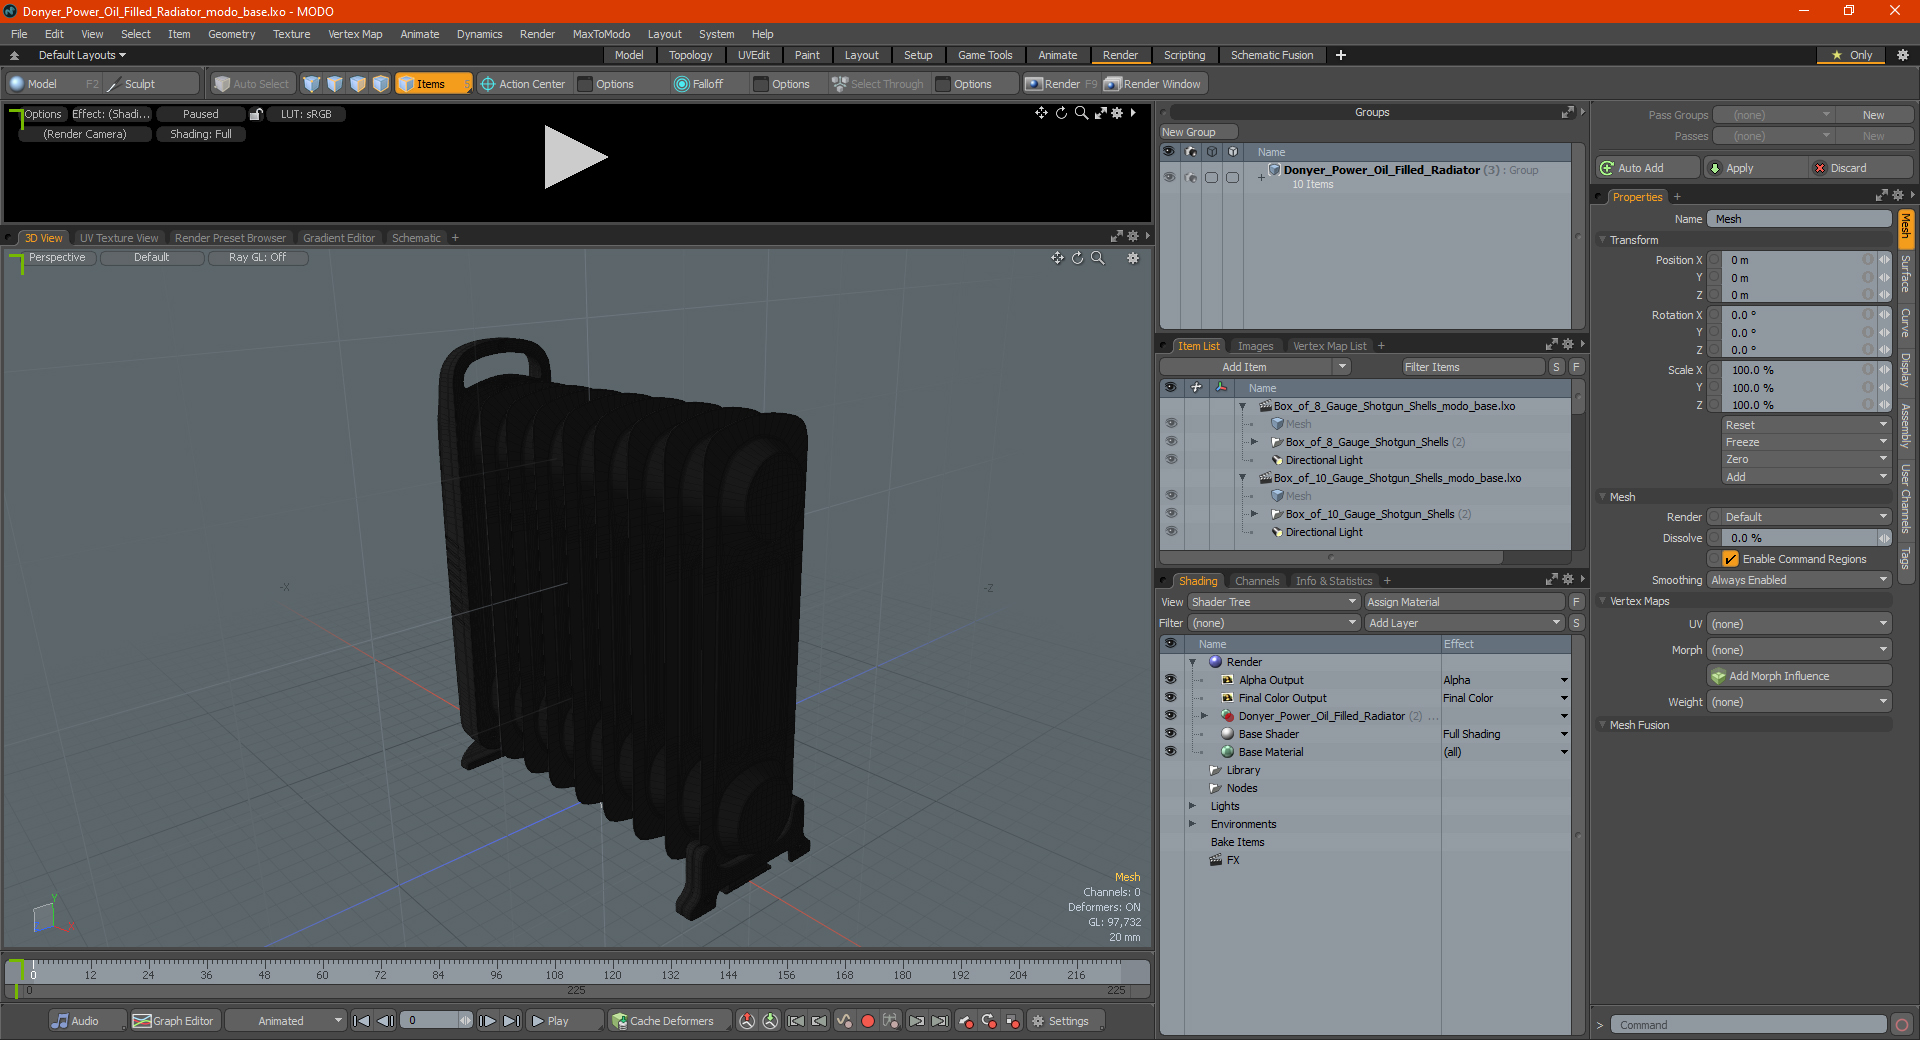Click Add Morph Influence button
Image resolution: width=1920 pixels, height=1040 pixels.
pyautogui.click(x=1799, y=676)
